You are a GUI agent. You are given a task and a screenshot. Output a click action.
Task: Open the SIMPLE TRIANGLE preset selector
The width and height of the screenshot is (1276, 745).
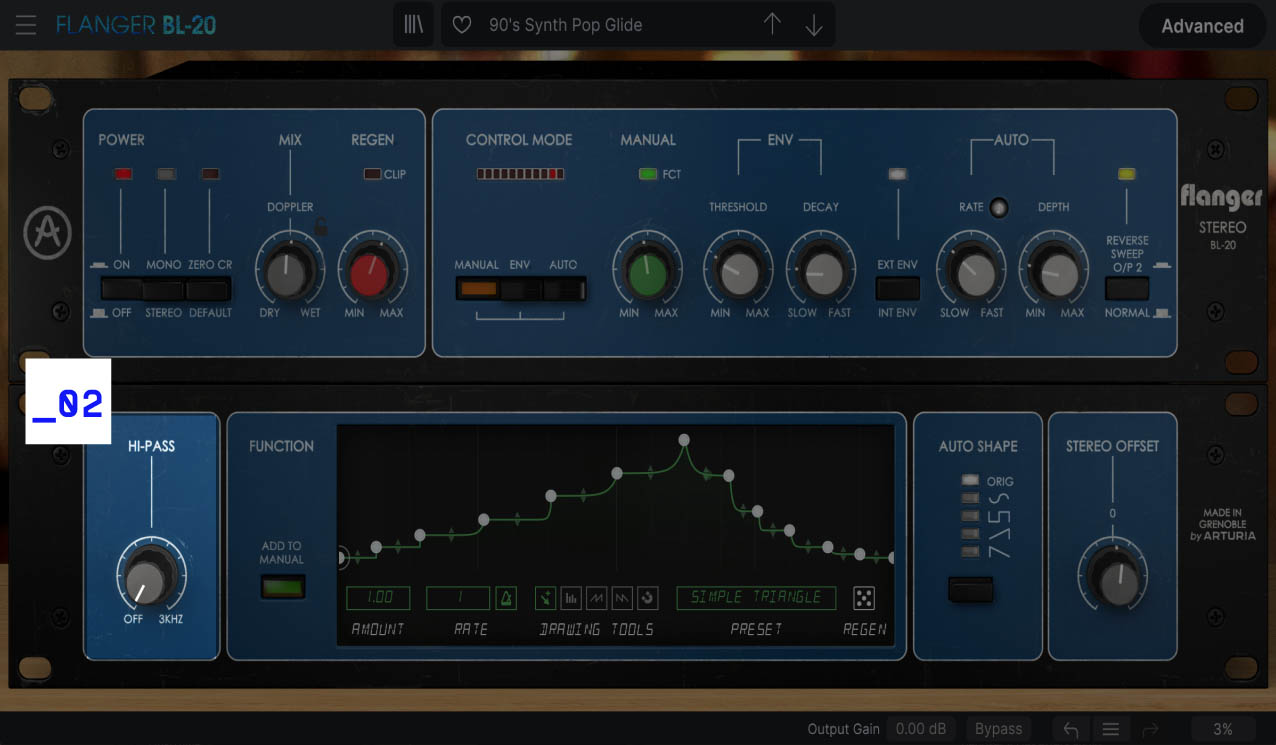tap(755, 597)
